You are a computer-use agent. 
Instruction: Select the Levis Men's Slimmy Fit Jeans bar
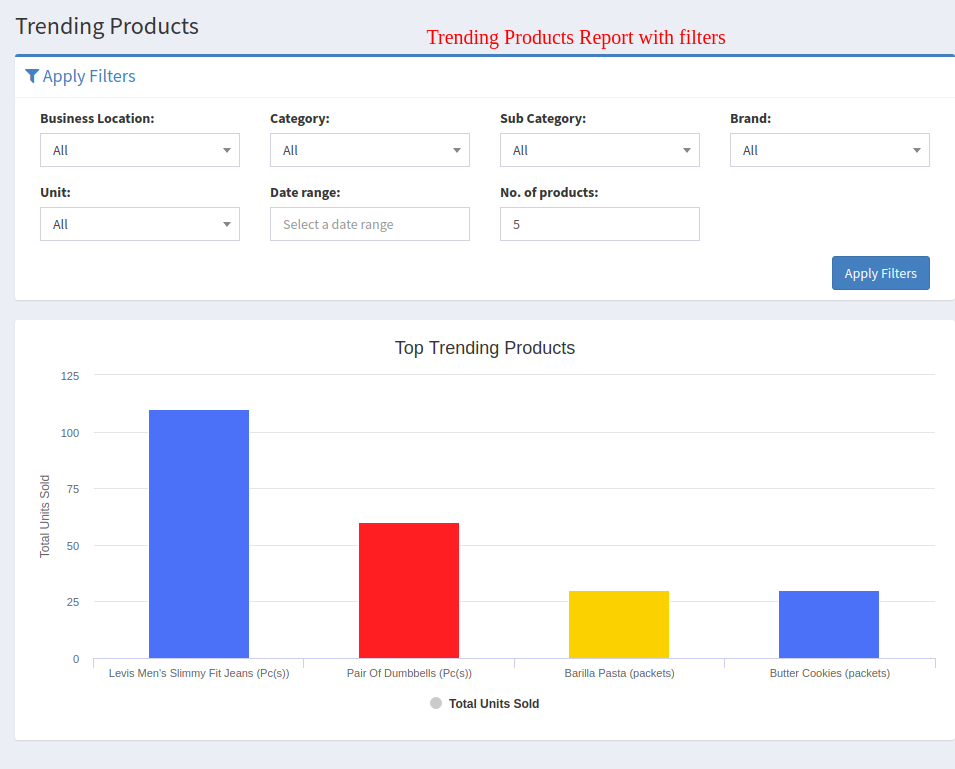[199, 534]
